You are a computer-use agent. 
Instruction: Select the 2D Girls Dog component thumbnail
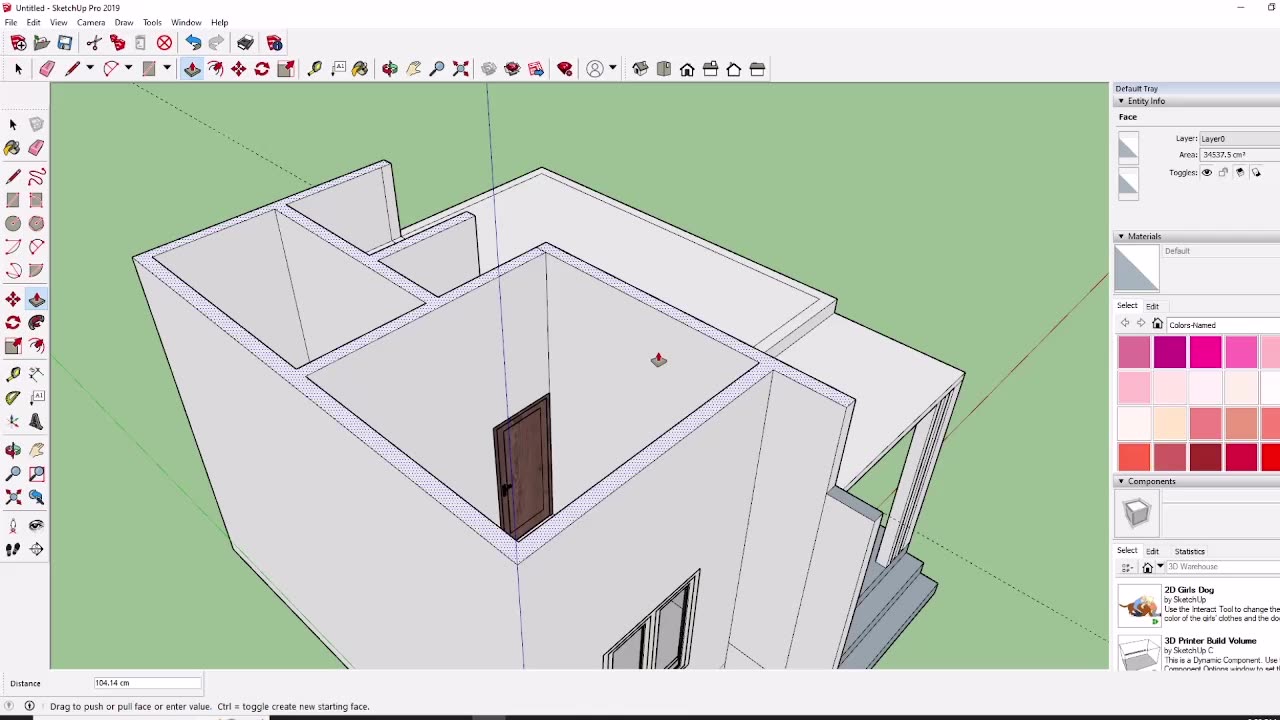pyautogui.click(x=1138, y=606)
